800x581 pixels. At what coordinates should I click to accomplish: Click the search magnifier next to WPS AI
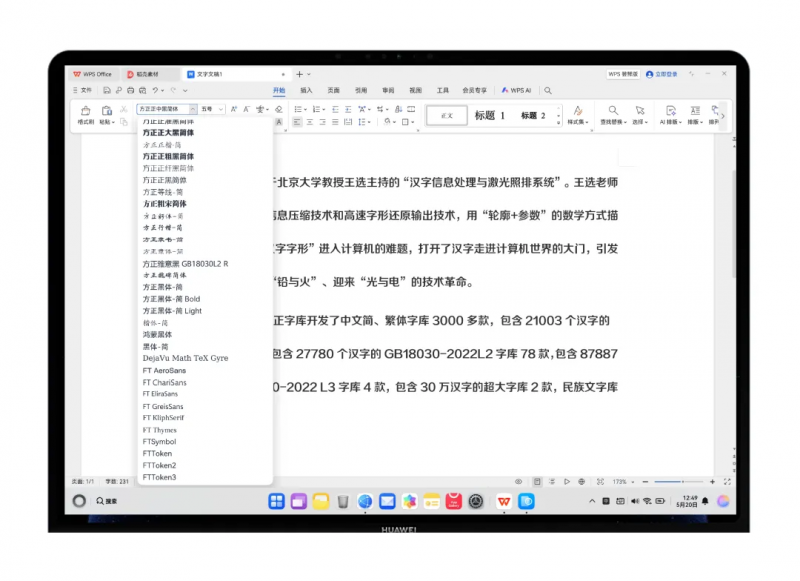click(x=547, y=90)
